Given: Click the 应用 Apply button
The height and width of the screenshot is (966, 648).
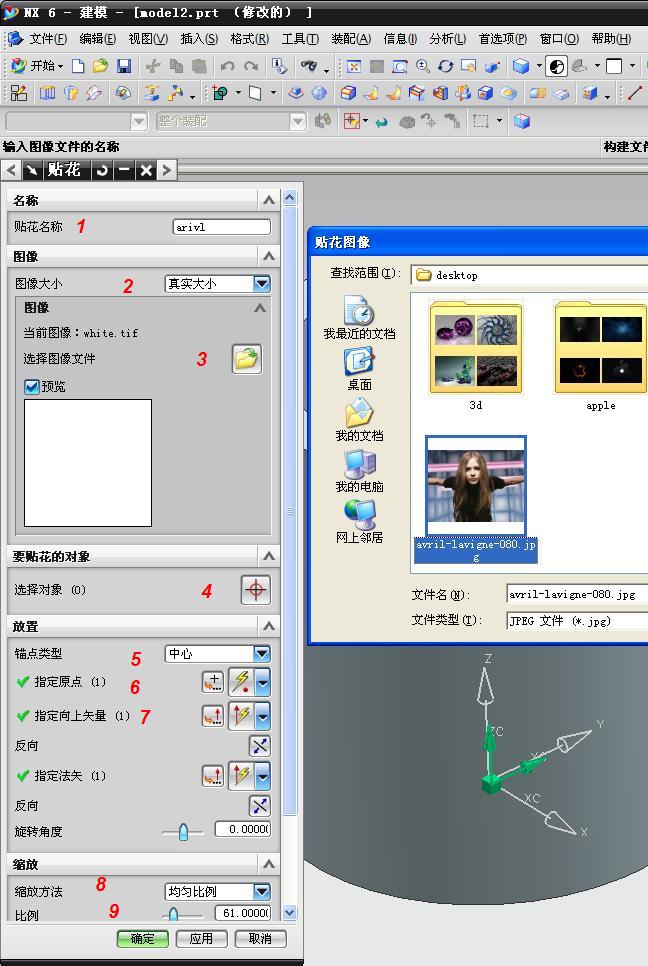Looking at the screenshot, I should coord(201,938).
